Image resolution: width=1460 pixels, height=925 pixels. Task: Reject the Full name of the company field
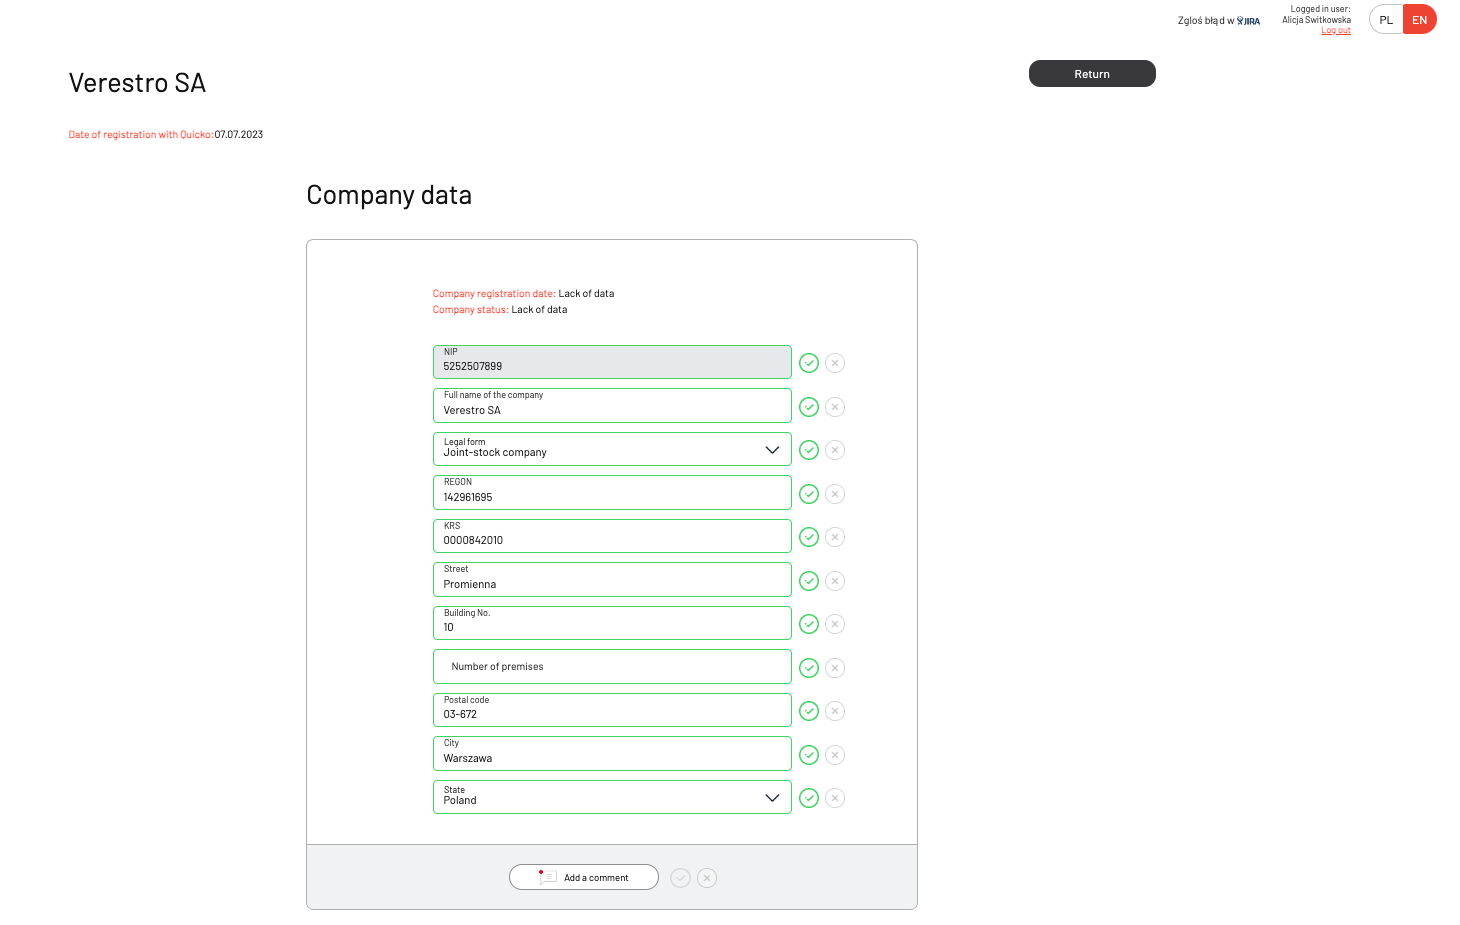pos(835,407)
